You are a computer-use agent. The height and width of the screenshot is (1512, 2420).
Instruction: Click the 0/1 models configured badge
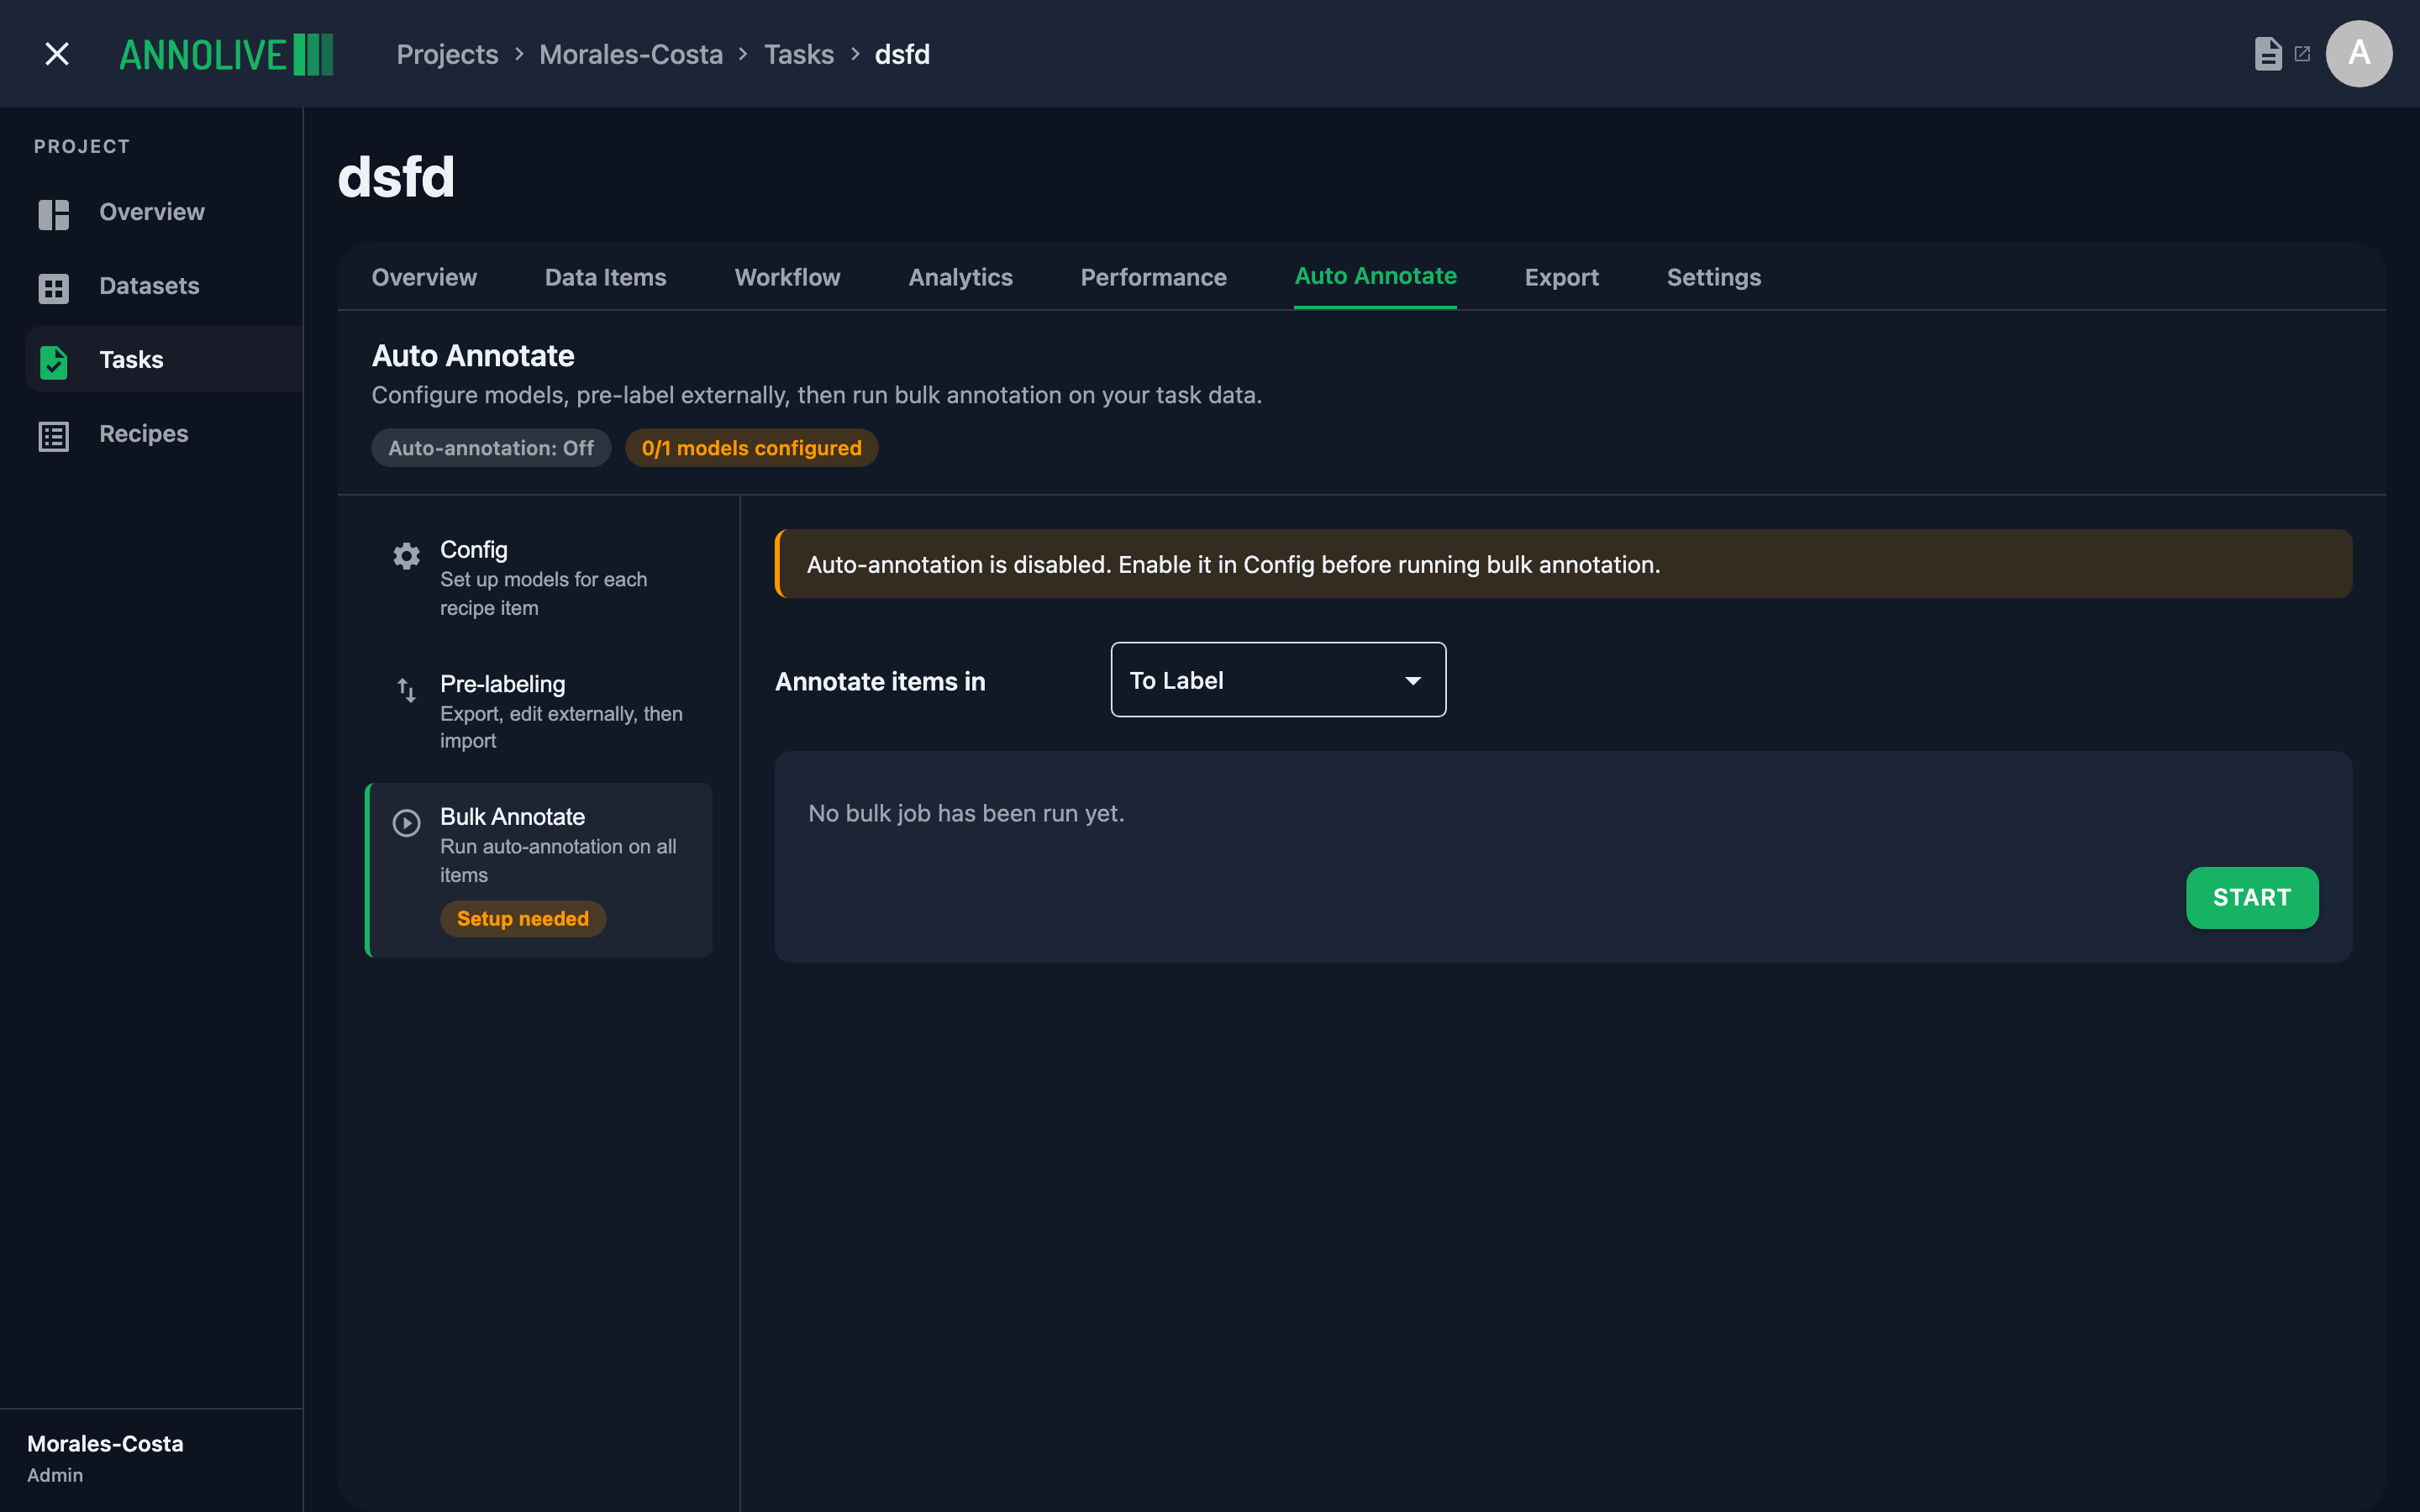751,448
